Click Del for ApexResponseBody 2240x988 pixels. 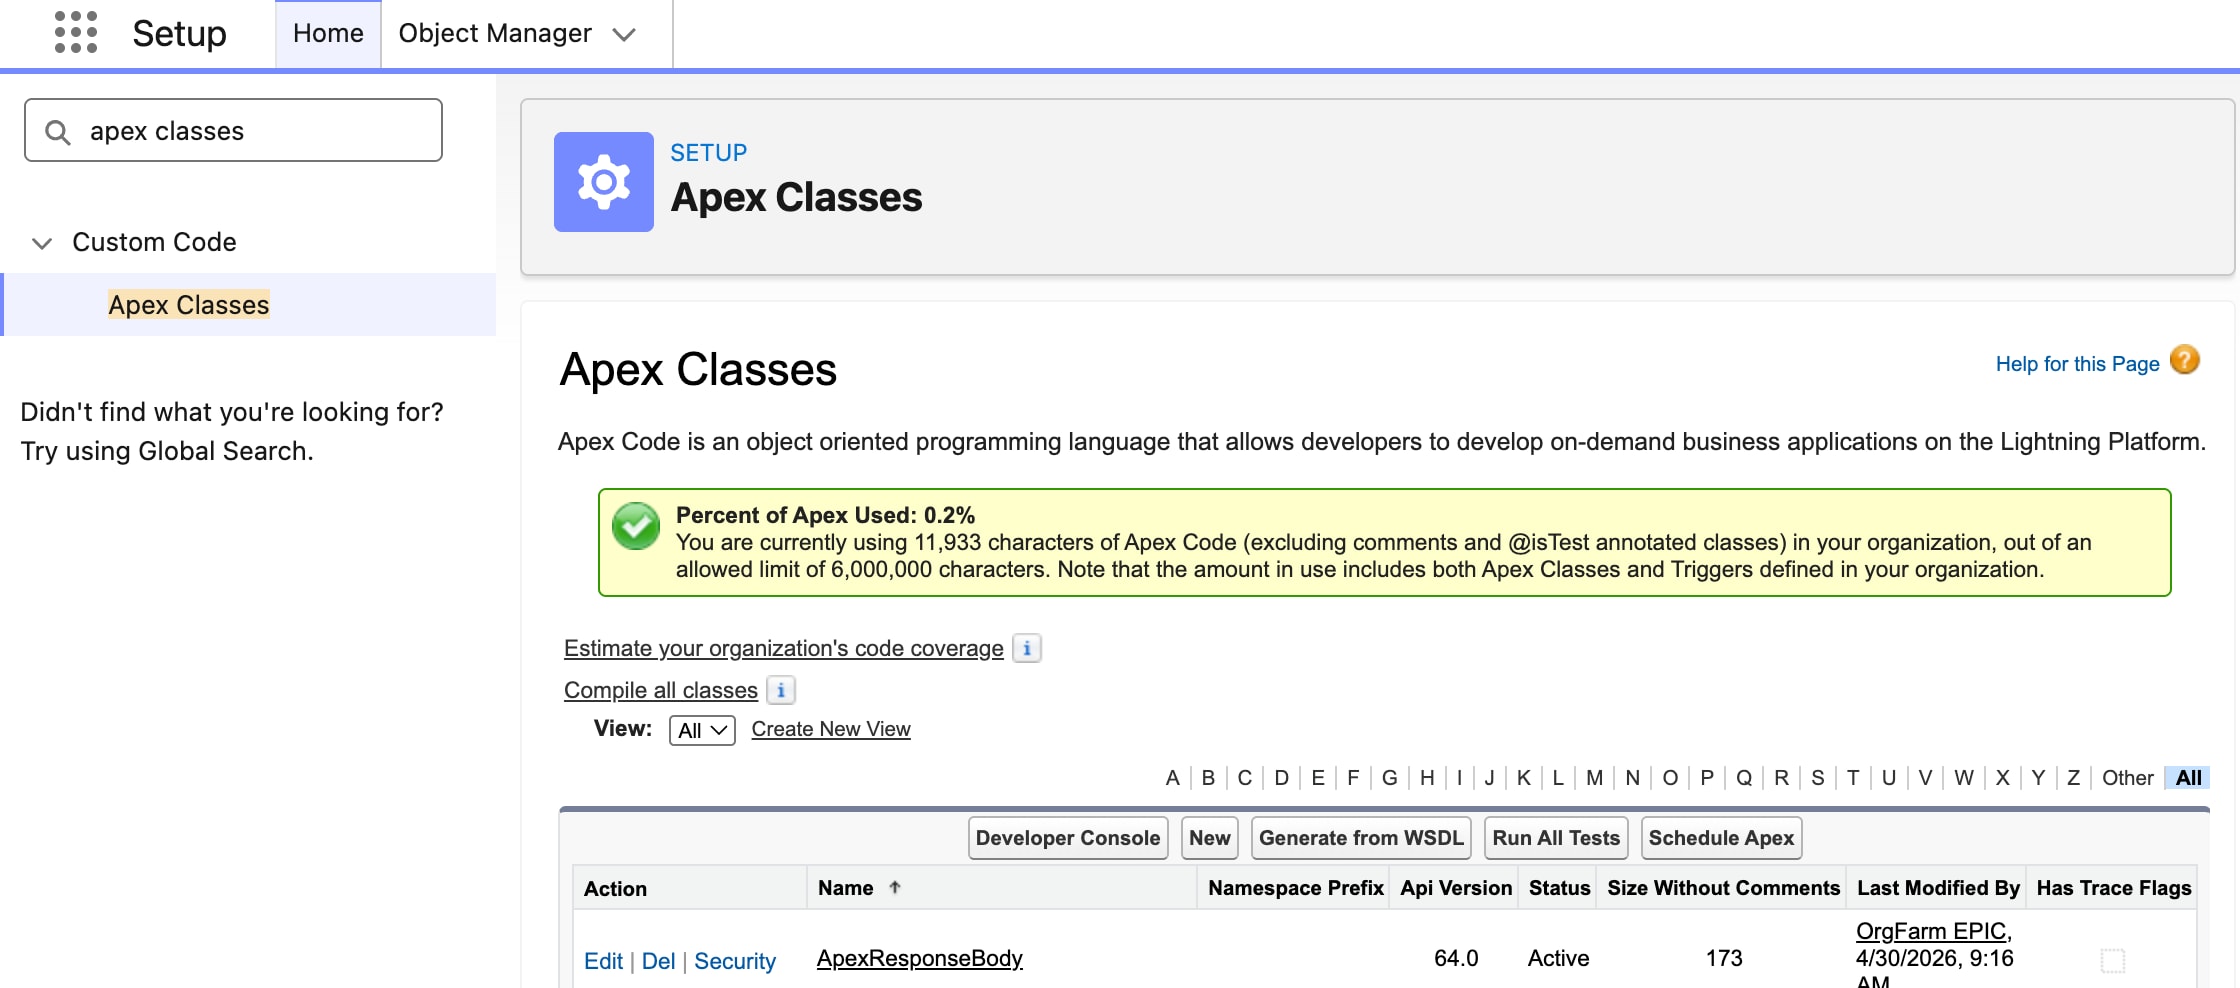coord(658,961)
